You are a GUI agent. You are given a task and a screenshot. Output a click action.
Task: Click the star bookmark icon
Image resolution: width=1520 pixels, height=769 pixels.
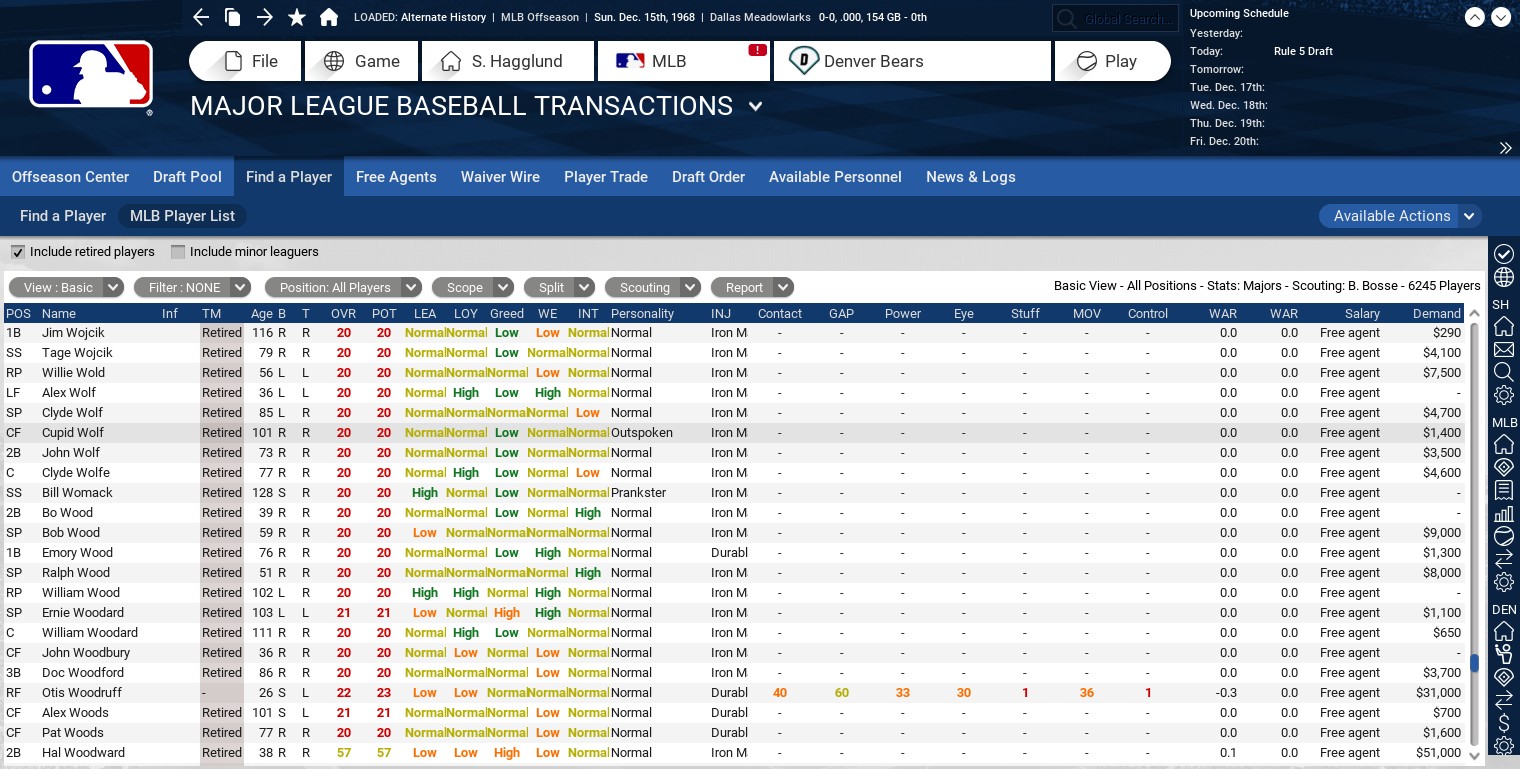click(x=297, y=17)
